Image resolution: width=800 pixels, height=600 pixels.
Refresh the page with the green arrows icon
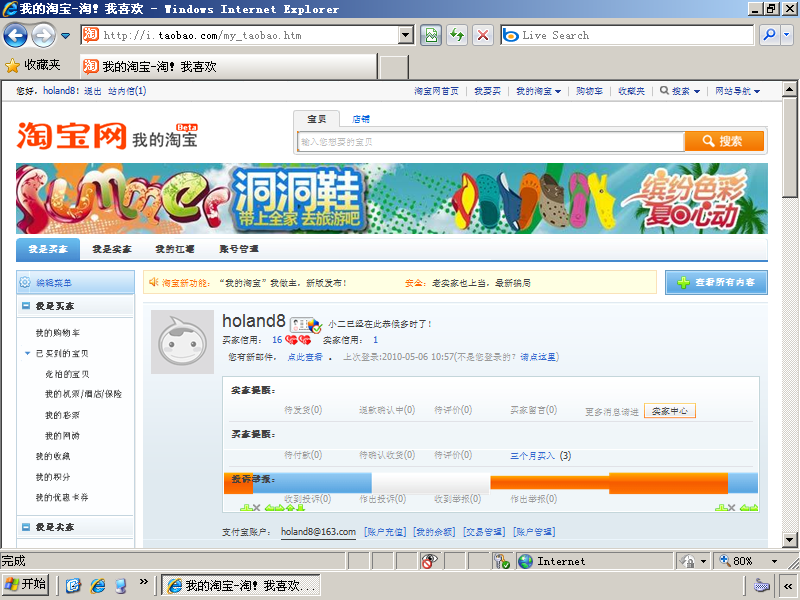[x=457, y=35]
